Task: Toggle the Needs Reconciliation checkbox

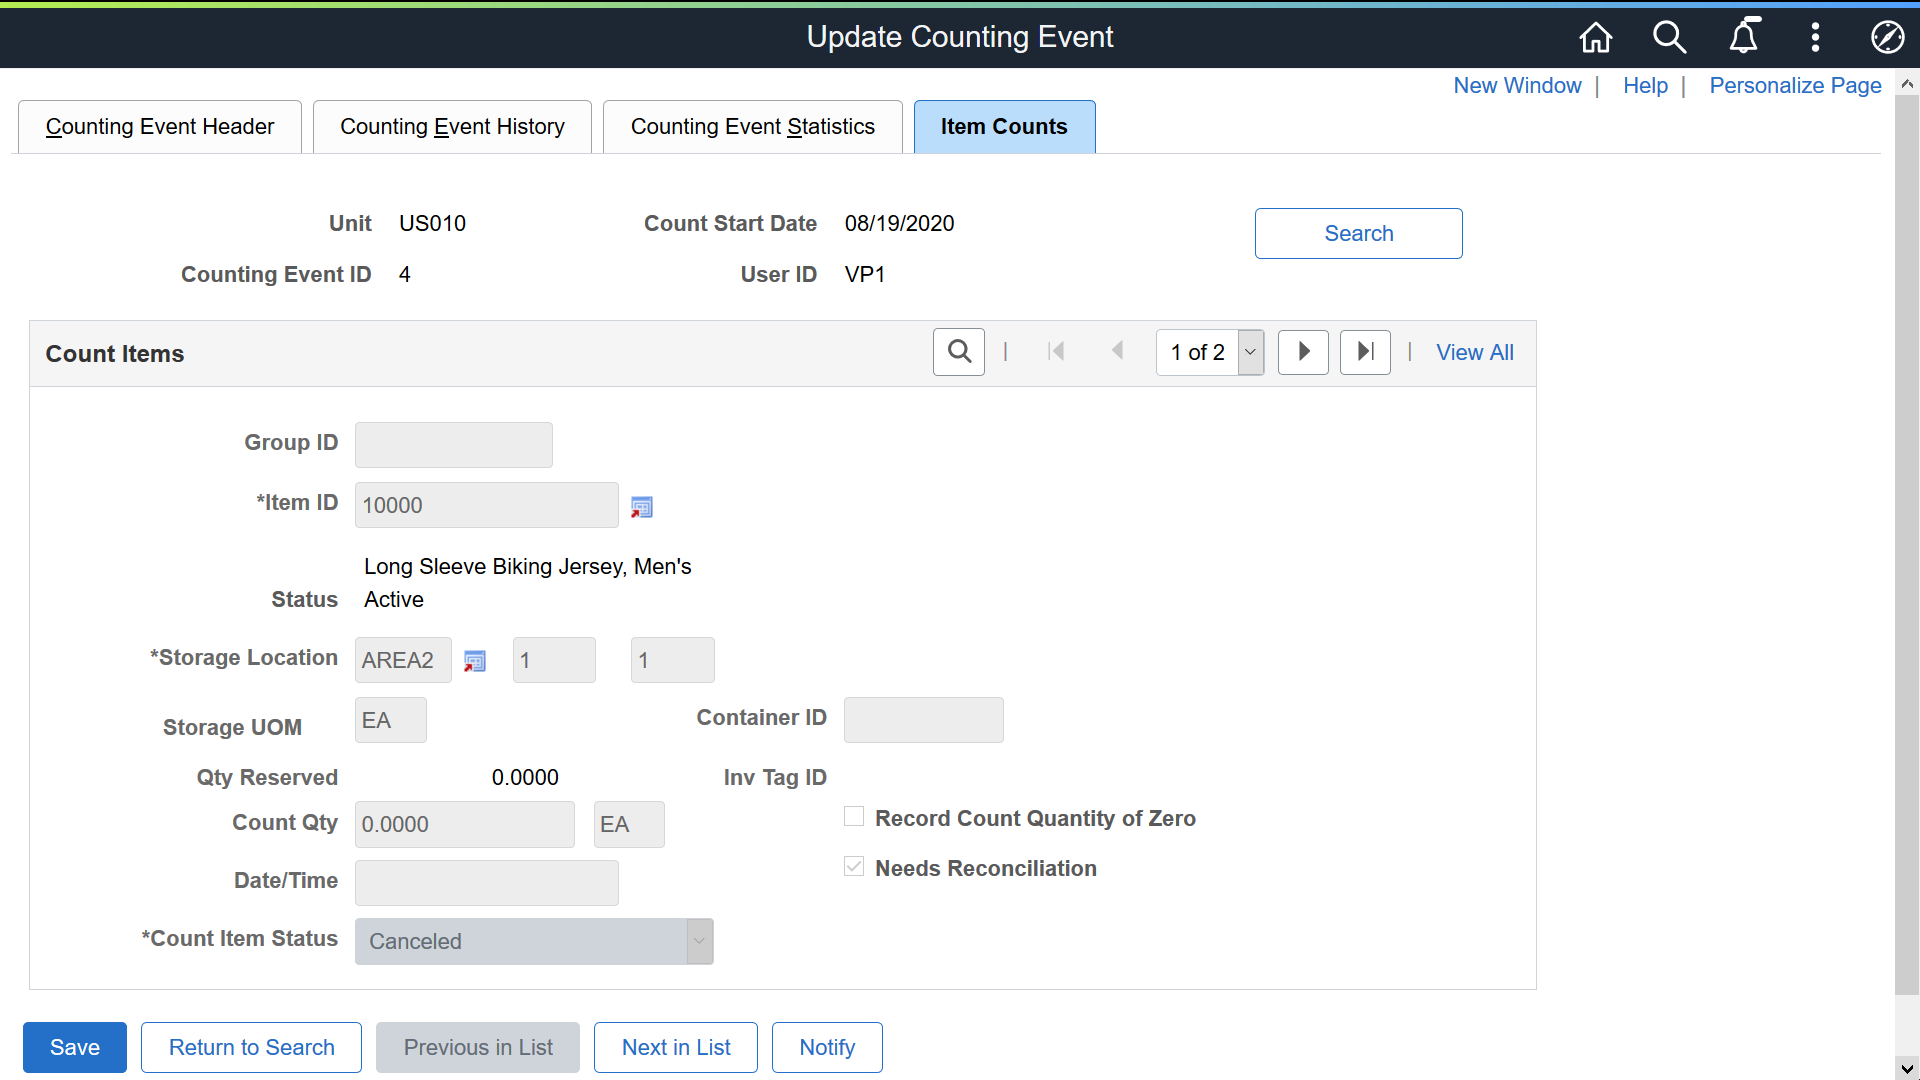Action: pyautogui.click(x=854, y=867)
